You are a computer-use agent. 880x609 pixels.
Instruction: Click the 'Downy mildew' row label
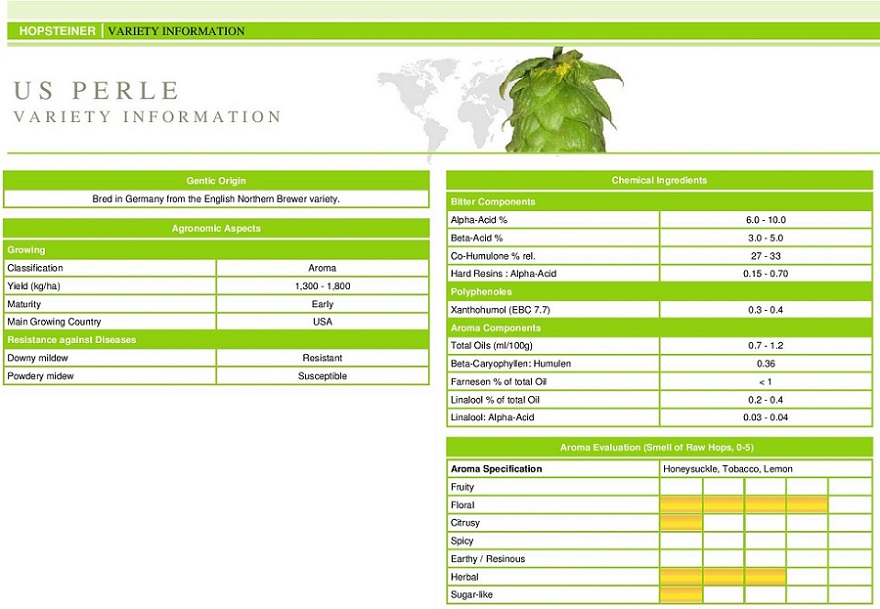pyautogui.click(x=38, y=358)
